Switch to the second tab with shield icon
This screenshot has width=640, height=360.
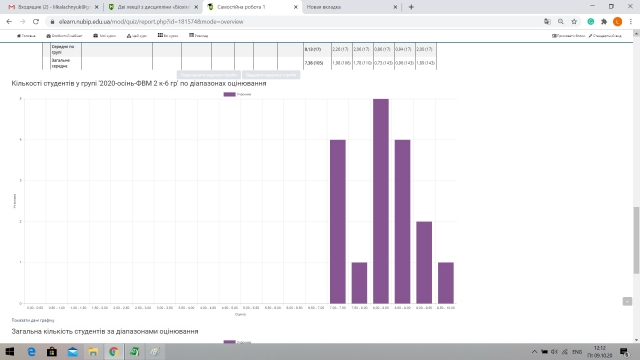153,7
